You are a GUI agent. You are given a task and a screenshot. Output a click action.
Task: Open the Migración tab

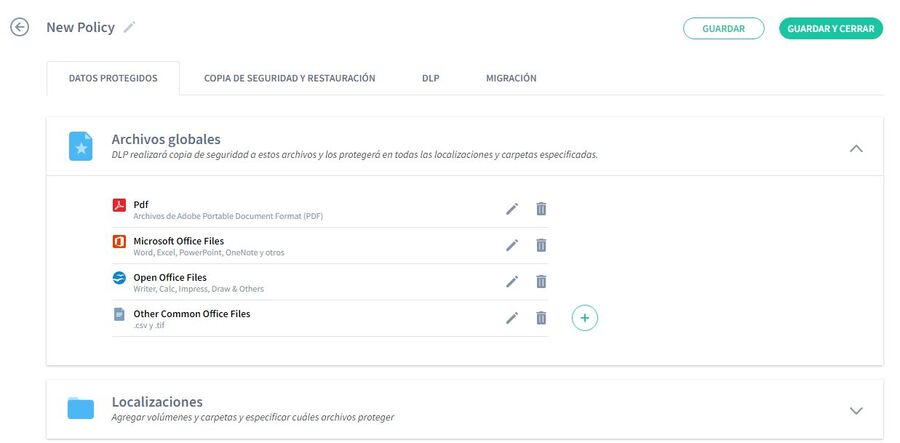[511, 78]
